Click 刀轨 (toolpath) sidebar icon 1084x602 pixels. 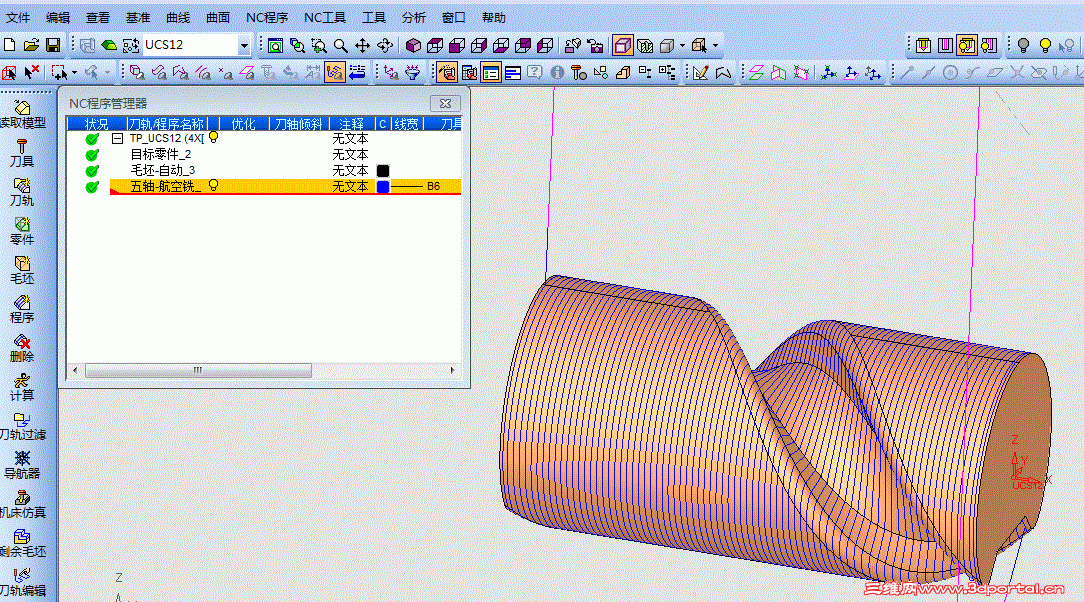click(22, 192)
